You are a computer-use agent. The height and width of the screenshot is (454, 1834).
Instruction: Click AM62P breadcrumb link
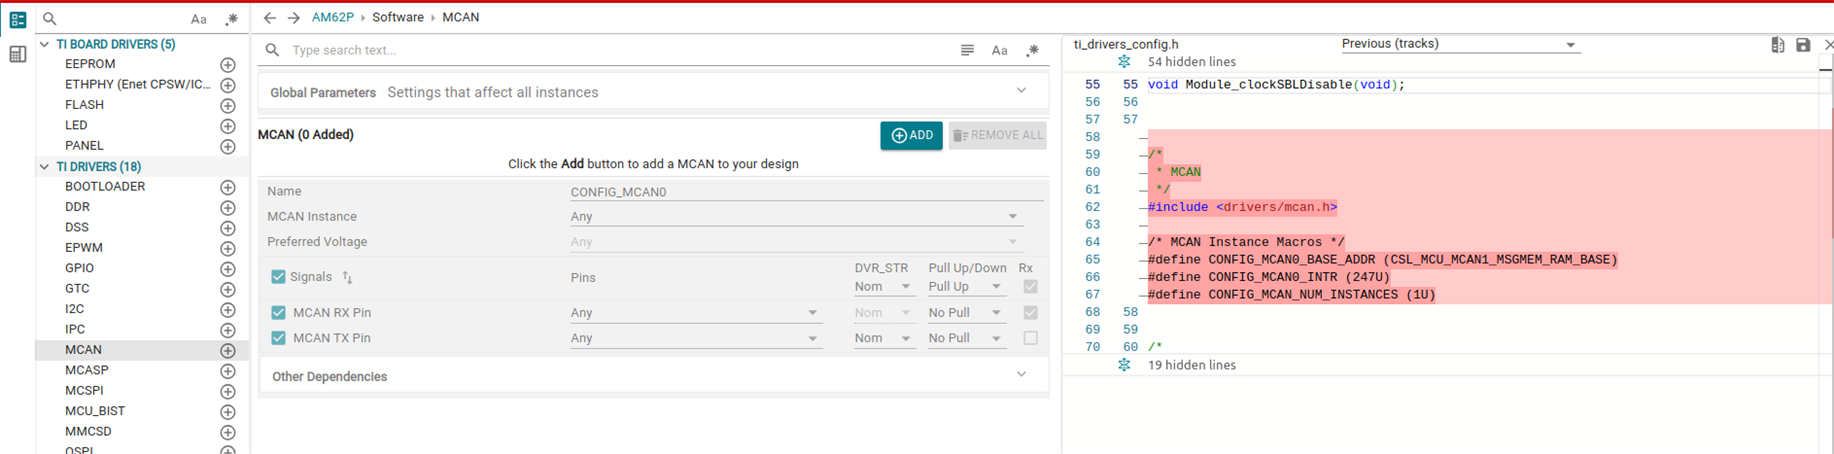click(332, 18)
